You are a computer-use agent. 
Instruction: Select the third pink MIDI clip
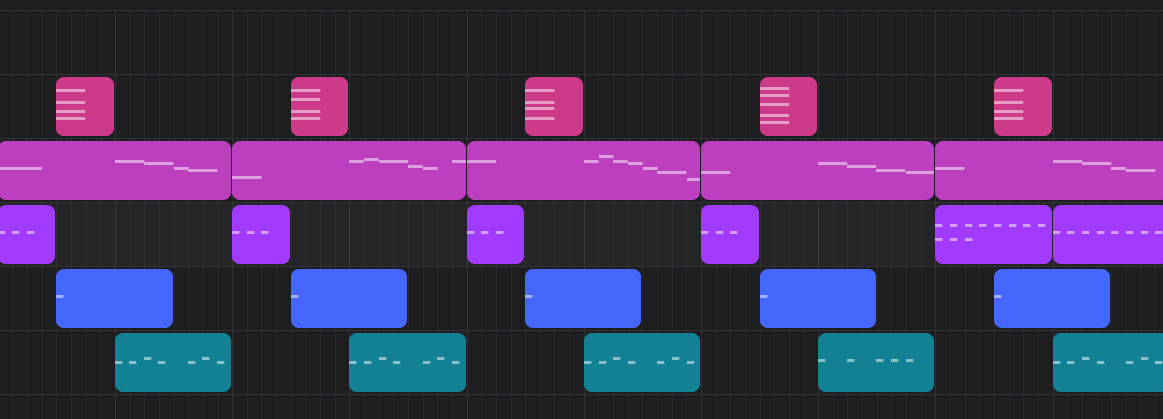[554, 106]
